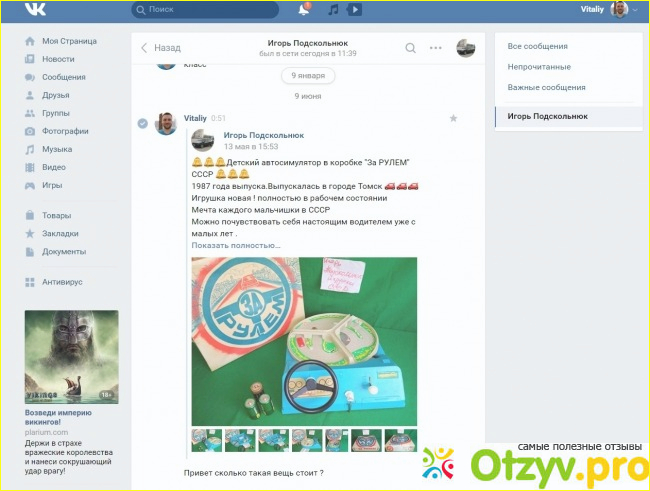This screenshot has width=650, height=491.
Task: Mark message as important with star
Action: [453, 118]
